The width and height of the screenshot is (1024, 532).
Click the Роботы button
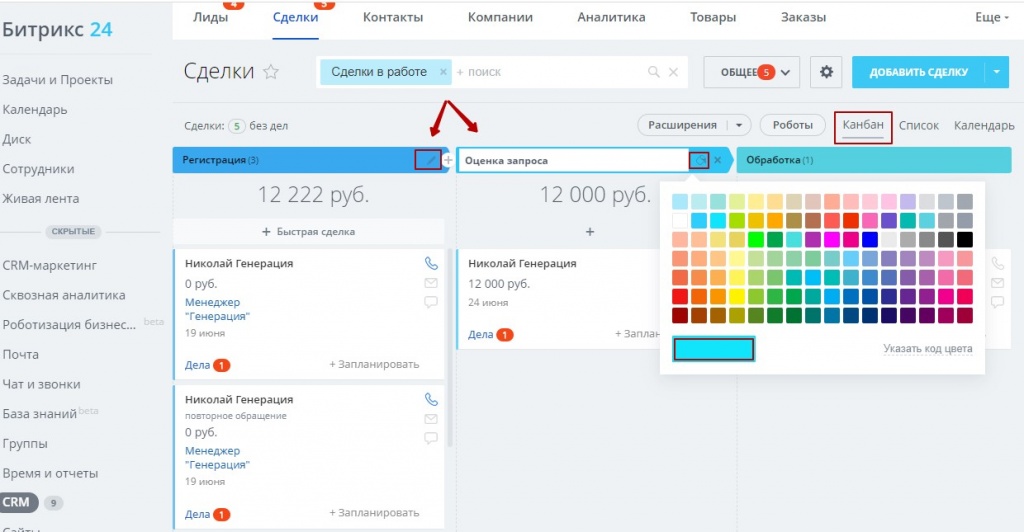point(792,125)
